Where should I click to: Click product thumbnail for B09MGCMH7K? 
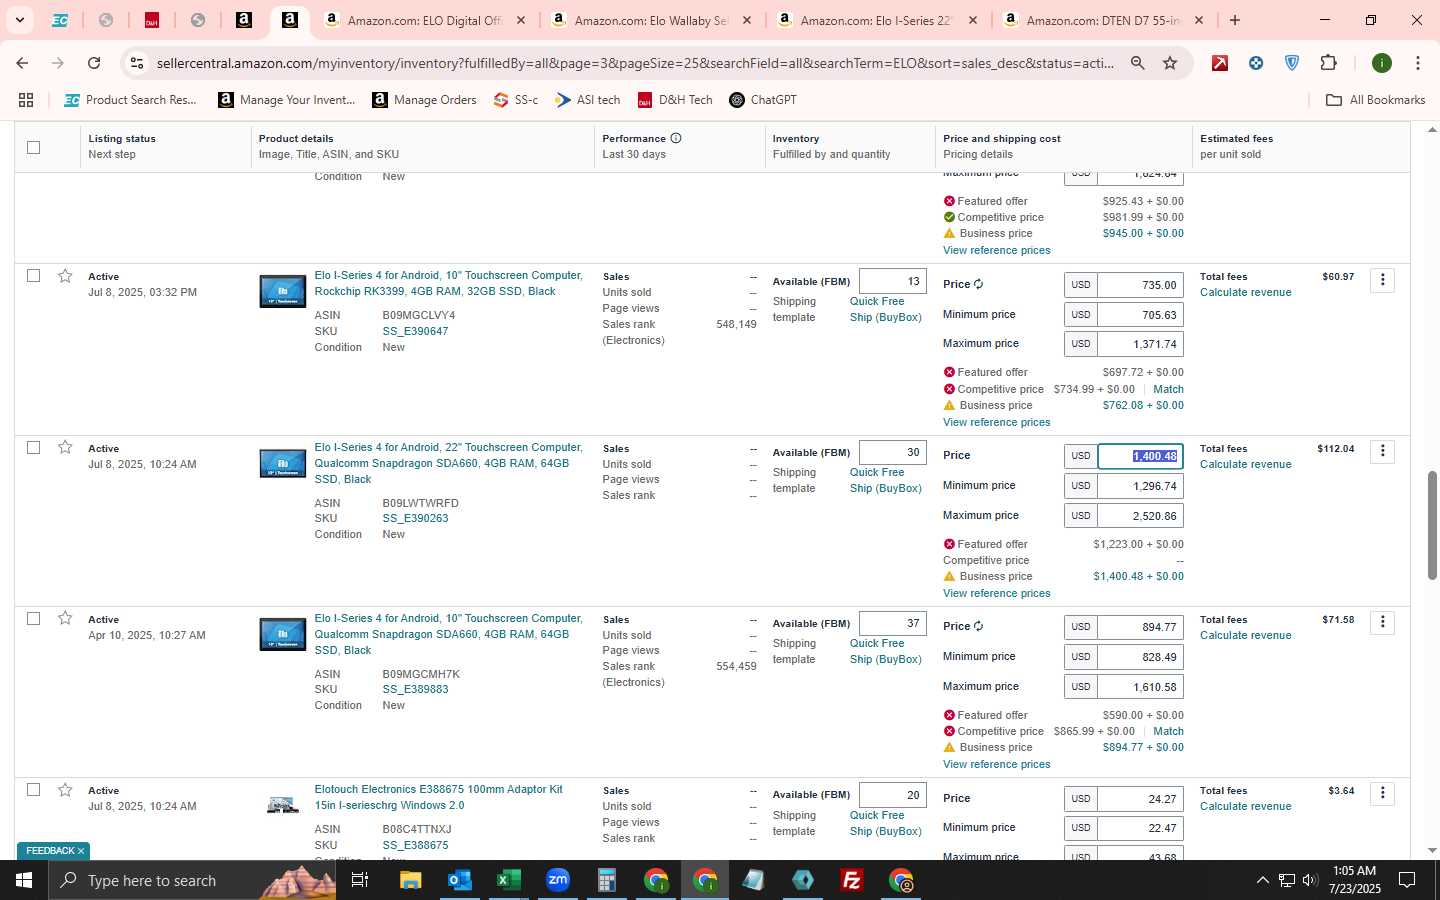click(x=283, y=634)
